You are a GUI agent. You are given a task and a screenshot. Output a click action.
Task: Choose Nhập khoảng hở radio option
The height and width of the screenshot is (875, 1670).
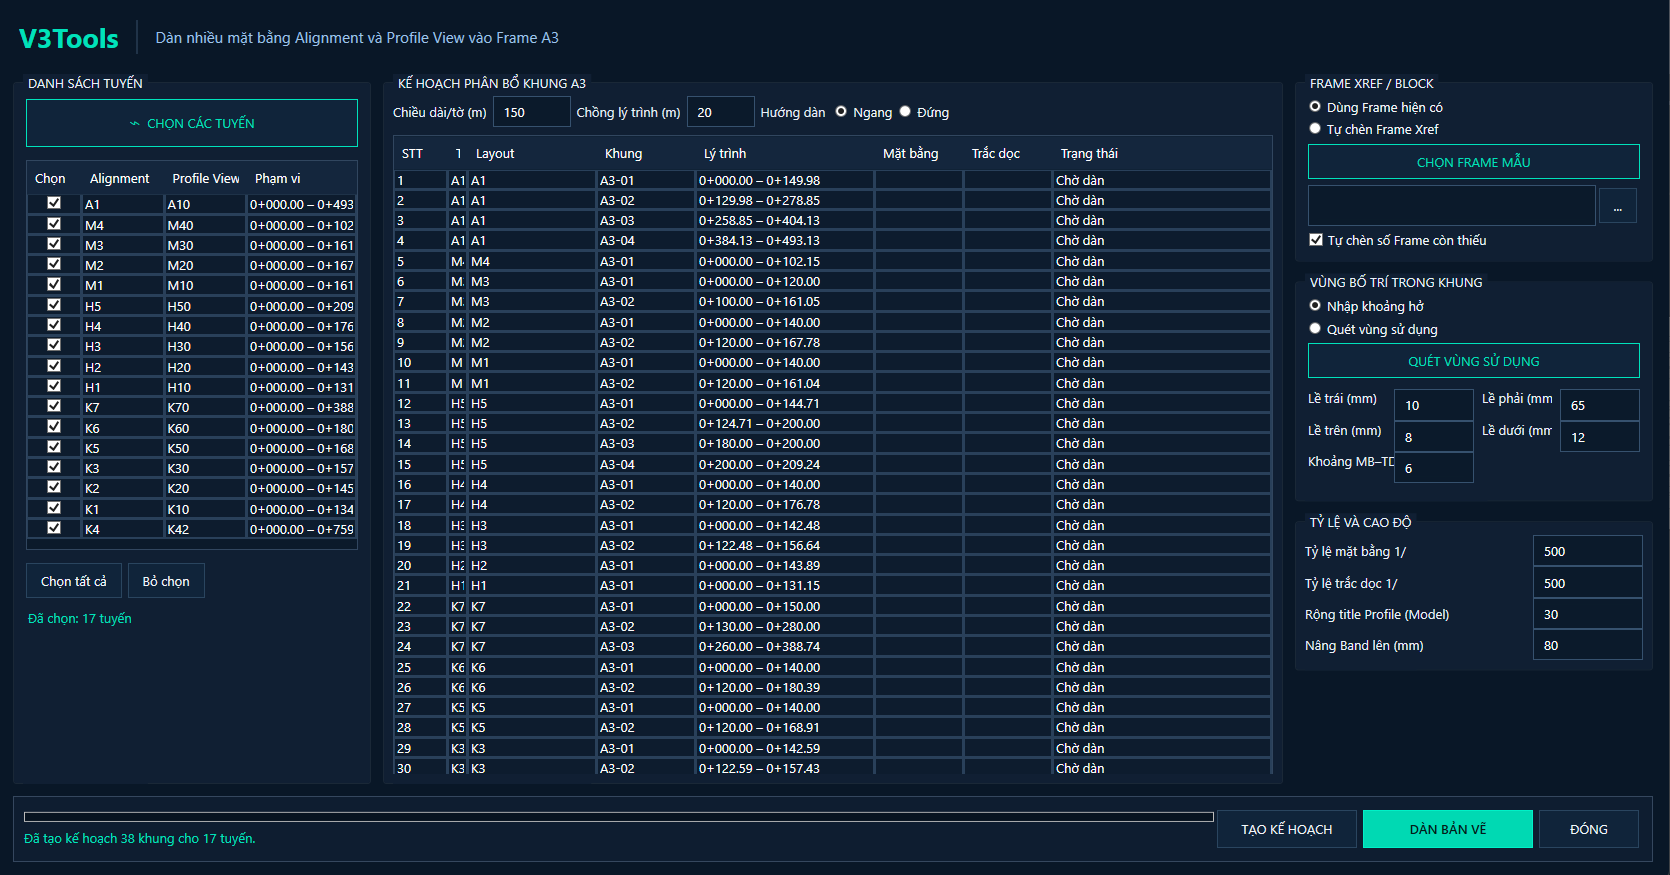tap(1315, 305)
